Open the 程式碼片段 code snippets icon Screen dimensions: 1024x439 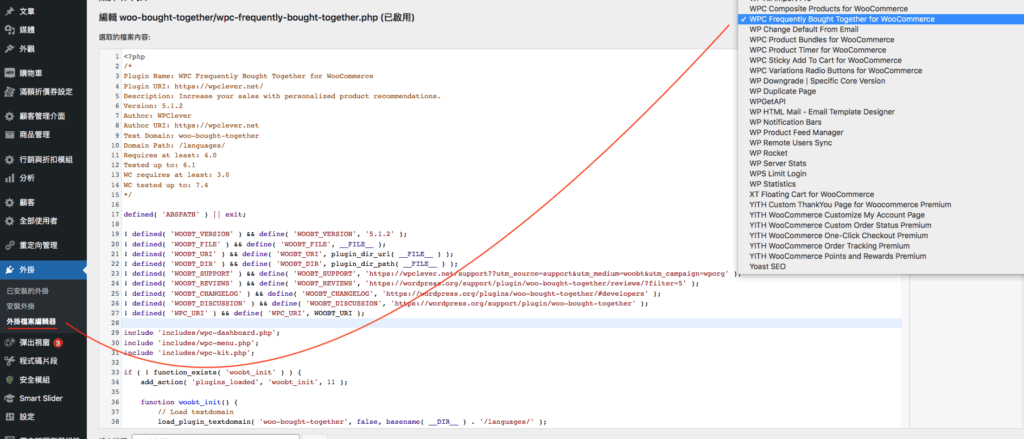coord(9,361)
